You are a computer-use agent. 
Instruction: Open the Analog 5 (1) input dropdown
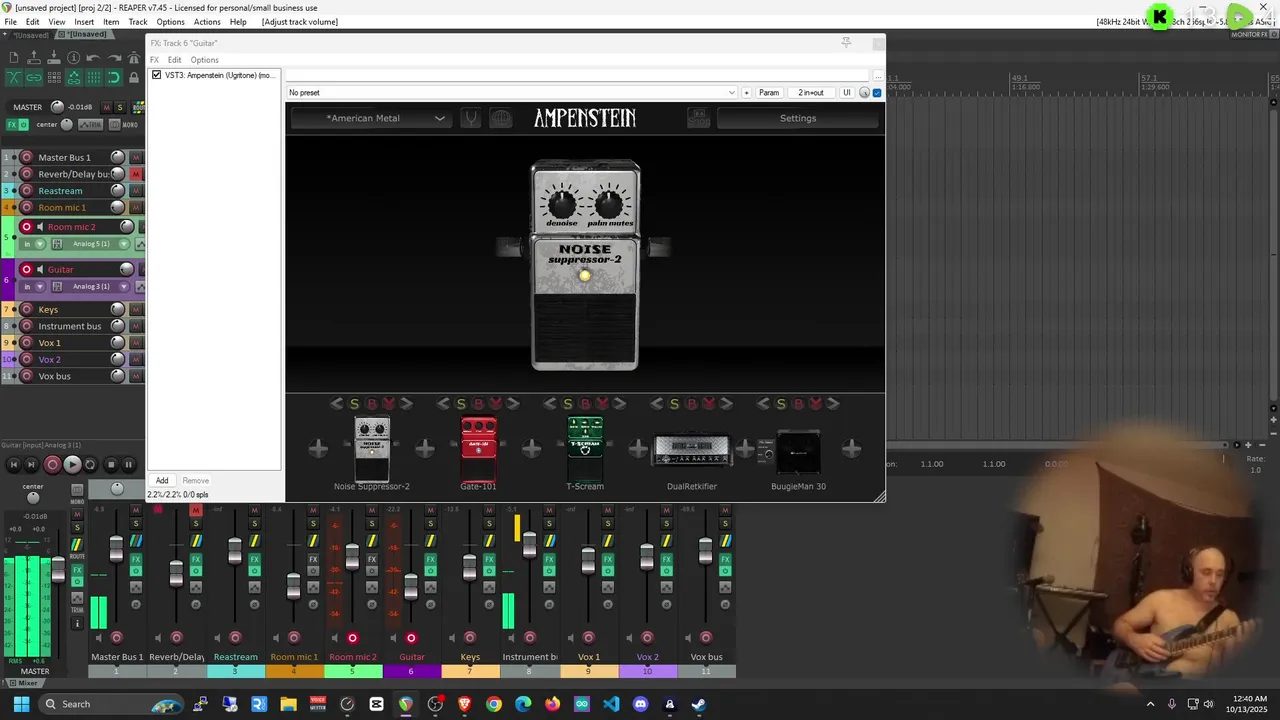tap(92, 244)
